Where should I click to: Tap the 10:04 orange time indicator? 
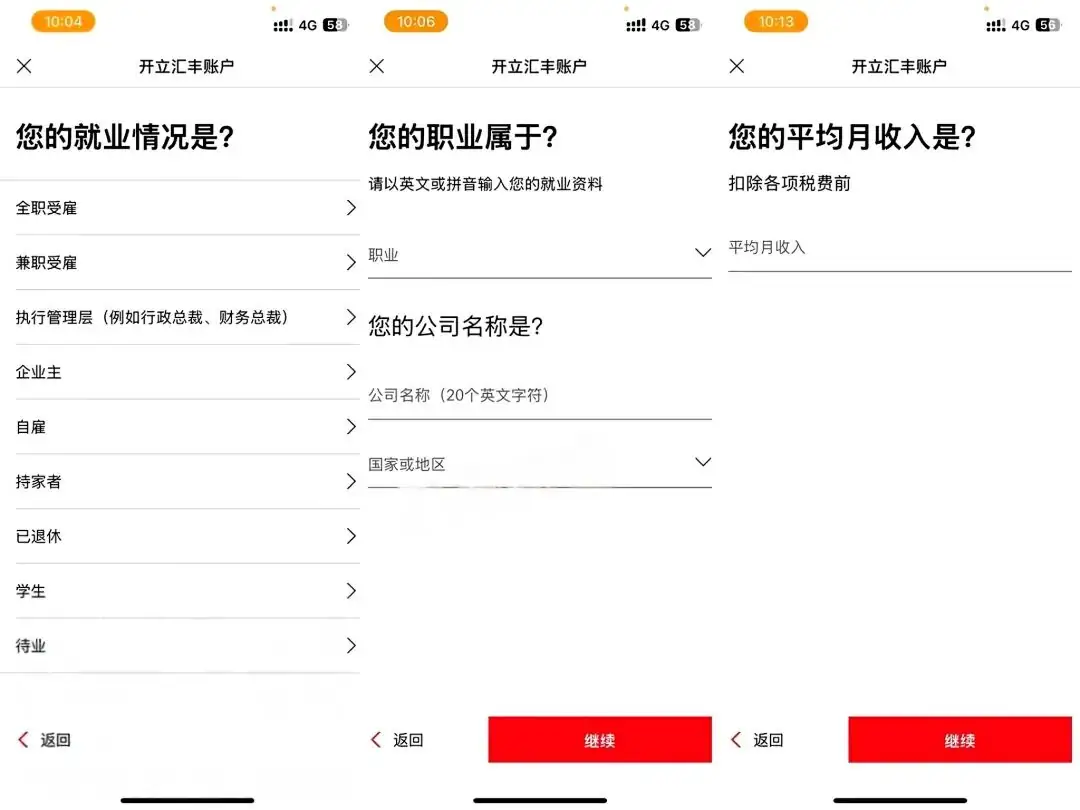tap(63, 21)
